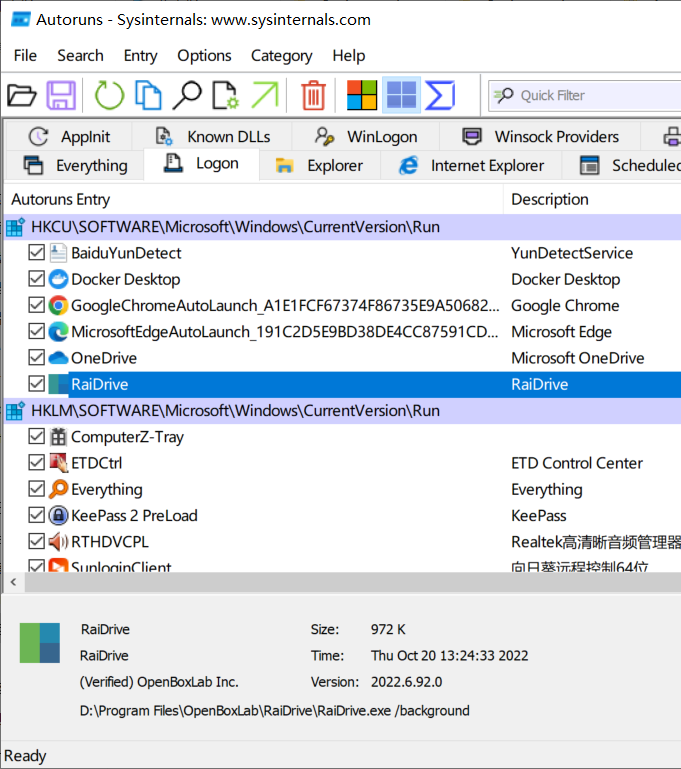Switch to the Internet Explorer tab
The image size is (681, 769).
(471, 166)
